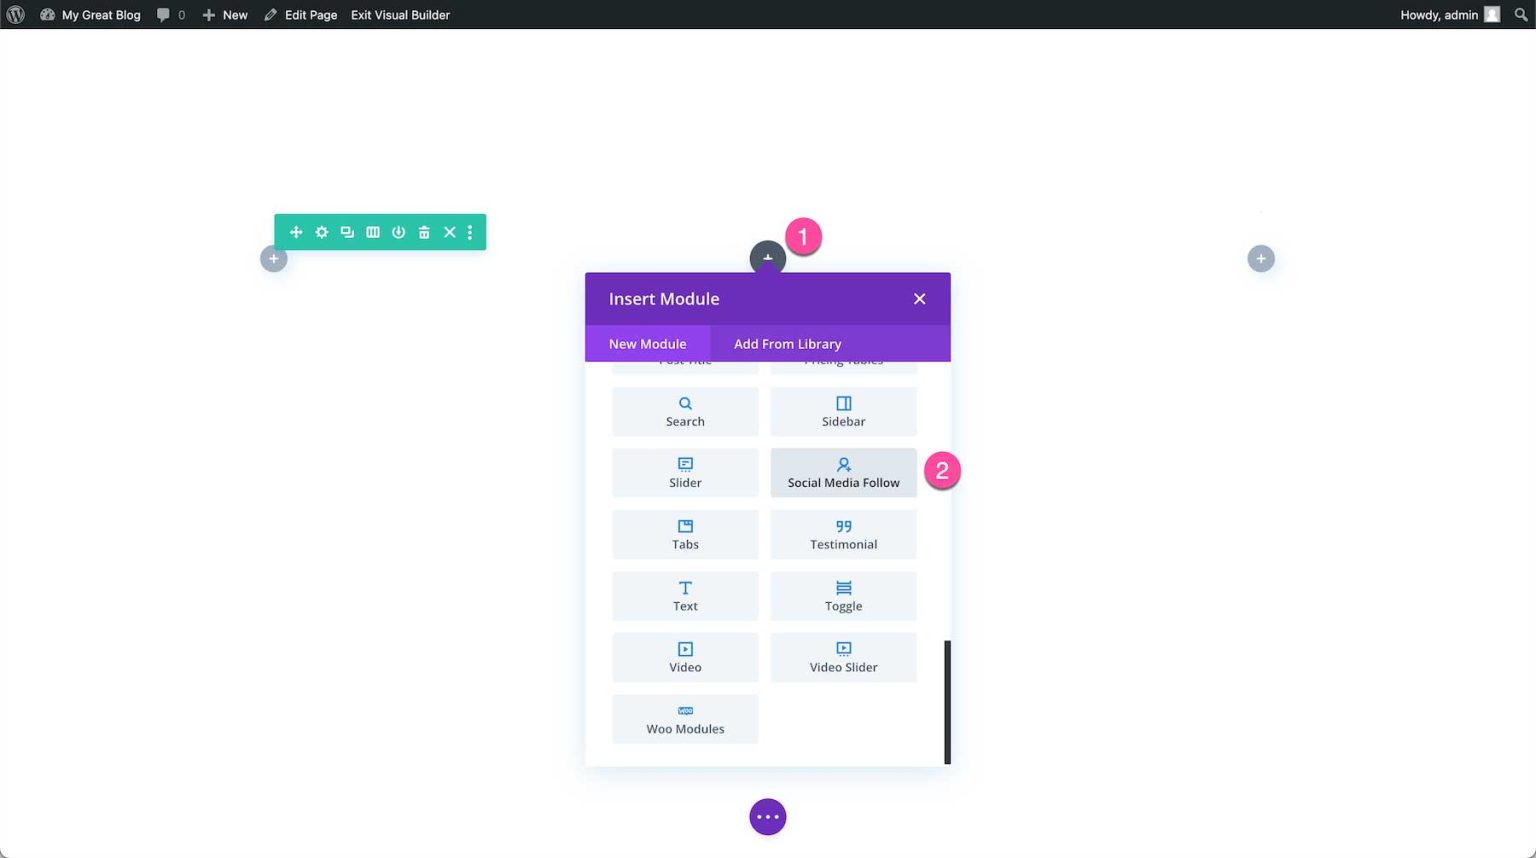Insert the Video Slider module
Image resolution: width=1536 pixels, height=858 pixels.
843,657
